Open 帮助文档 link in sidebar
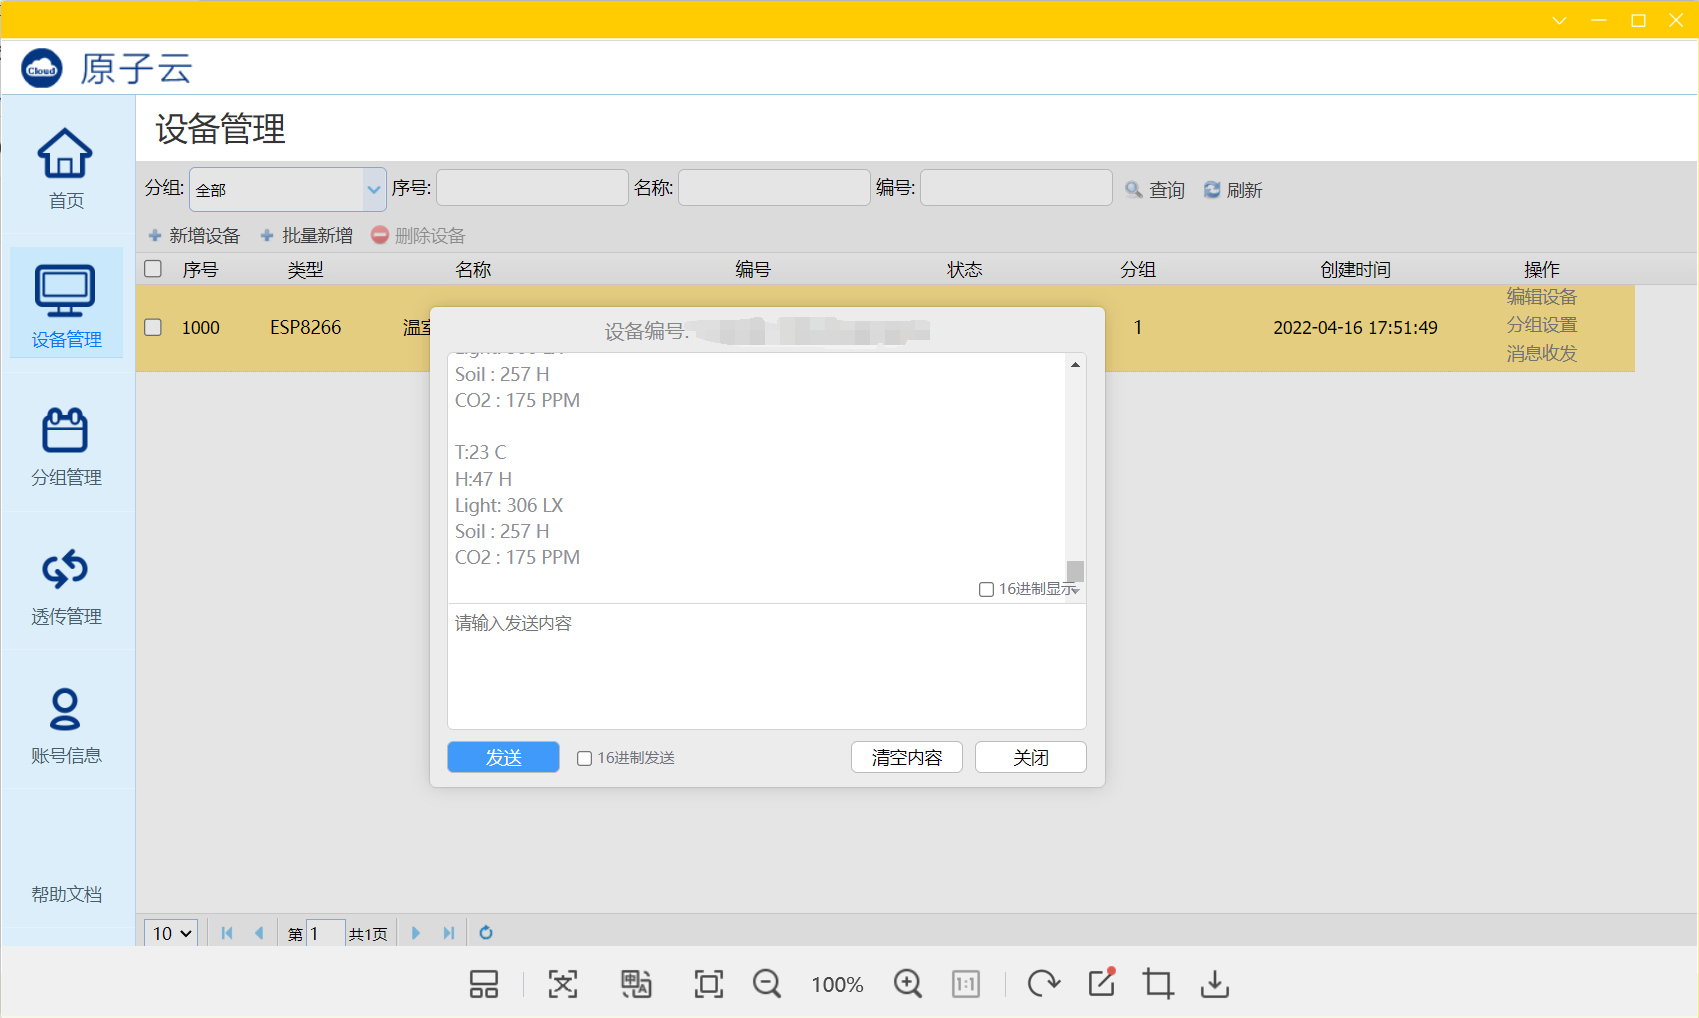The height and width of the screenshot is (1018, 1699). click(x=66, y=894)
